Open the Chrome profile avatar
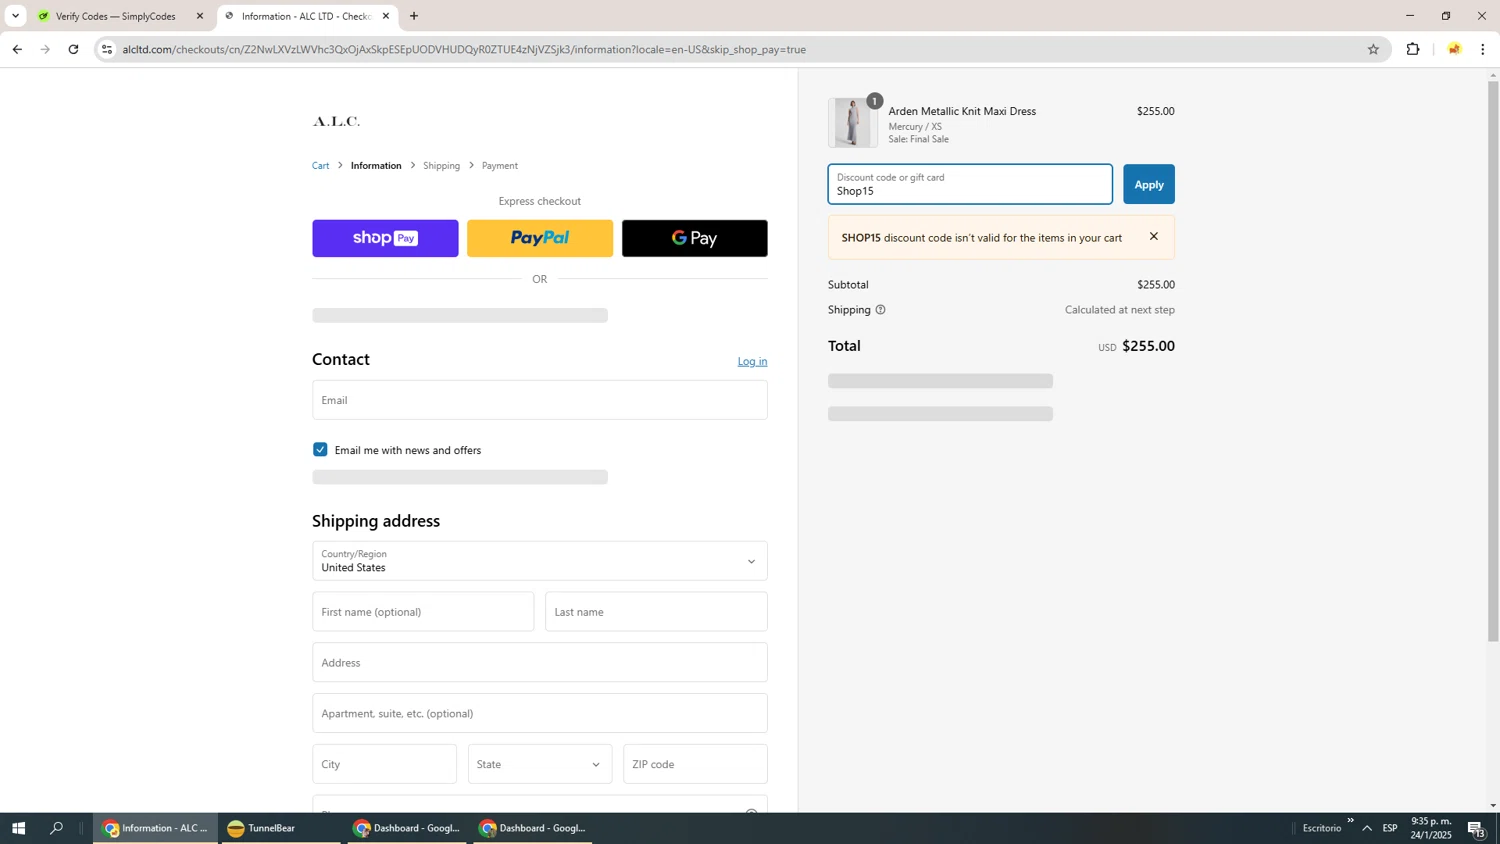The image size is (1500, 844). (1454, 49)
